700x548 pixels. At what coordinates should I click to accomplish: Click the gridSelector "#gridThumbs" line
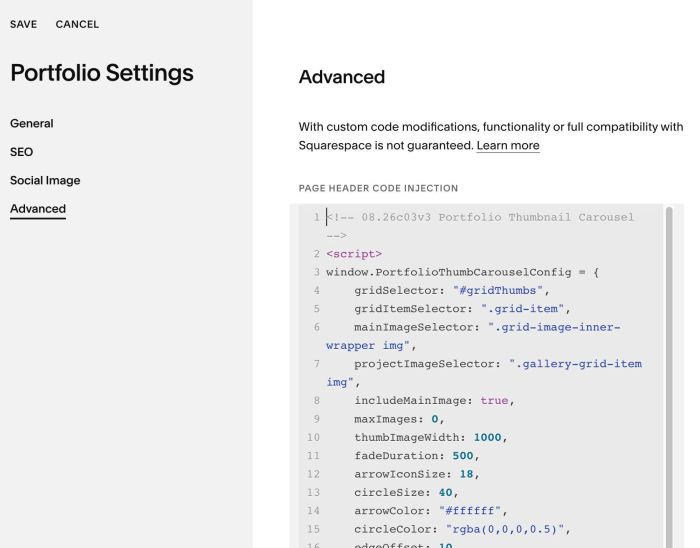tap(451, 291)
